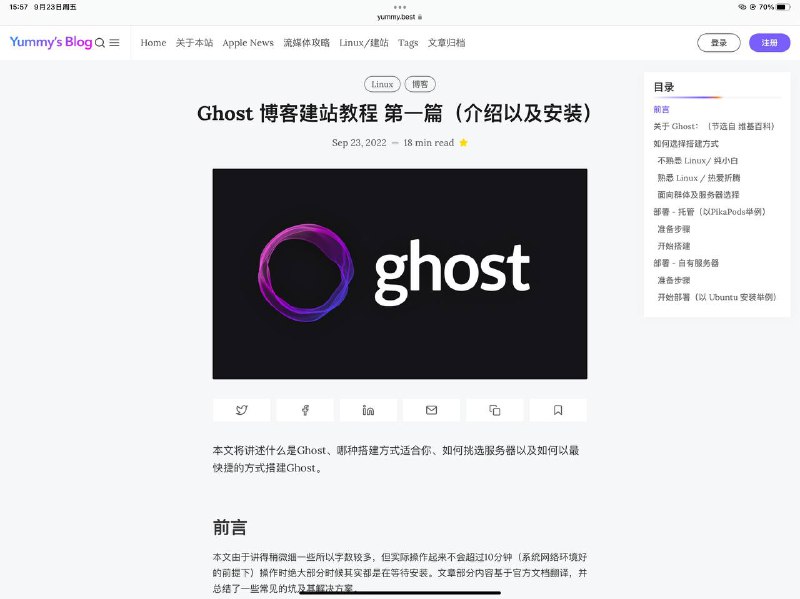Share article via LinkedIn icon
This screenshot has width=800, height=599.
click(x=368, y=410)
